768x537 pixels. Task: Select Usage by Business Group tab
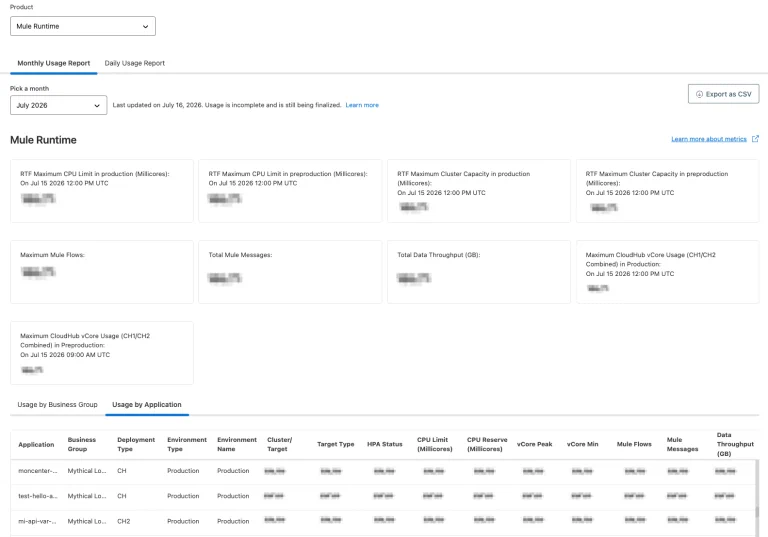57,405
